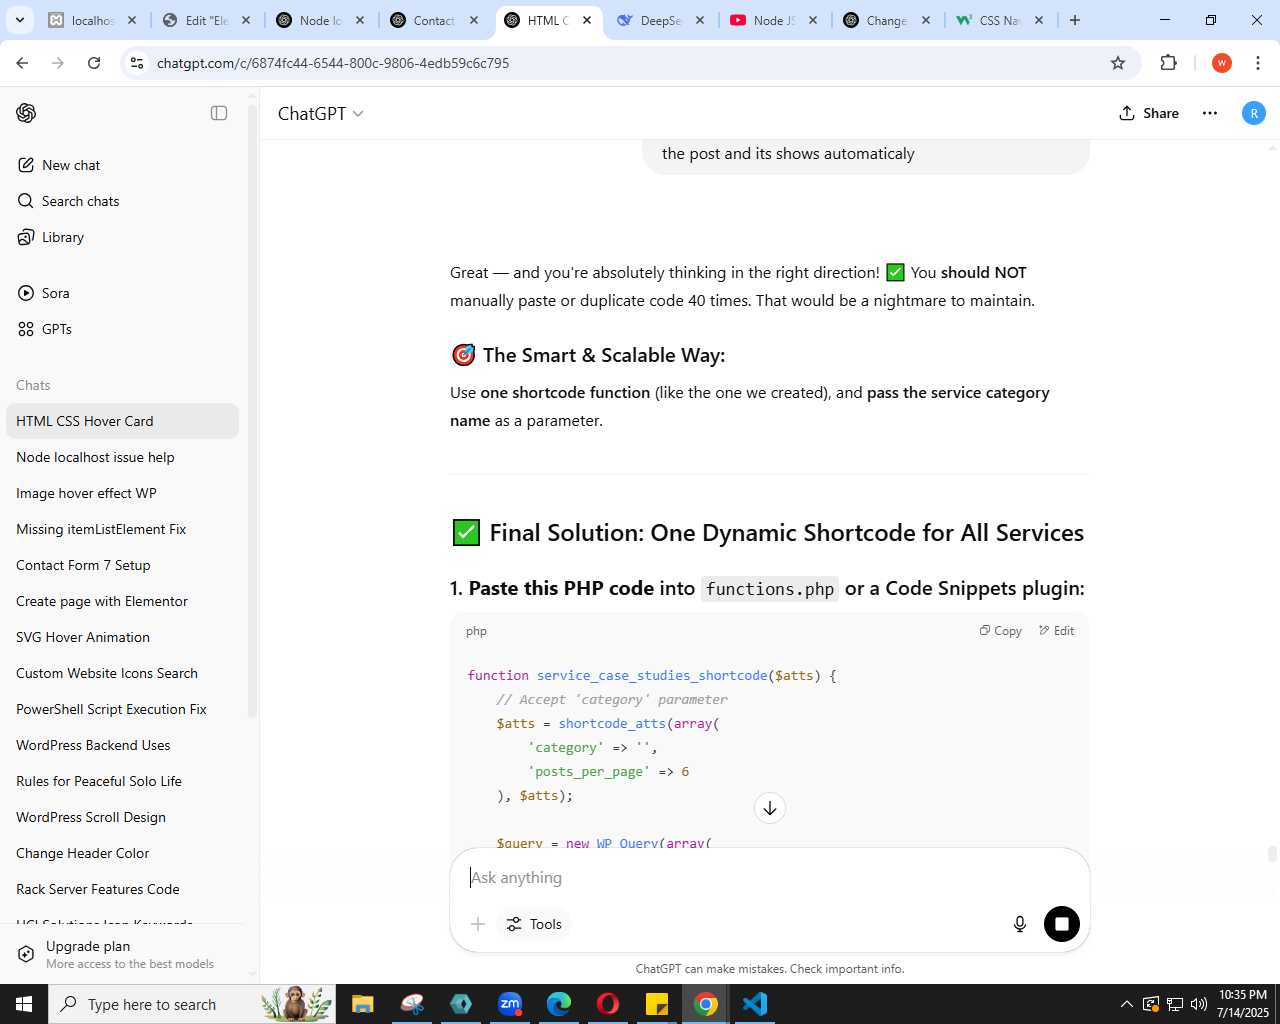Image resolution: width=1280 pixels, height=1024 pixels.
Task: Click the Windows Start button
Action: click(24, 1004)
